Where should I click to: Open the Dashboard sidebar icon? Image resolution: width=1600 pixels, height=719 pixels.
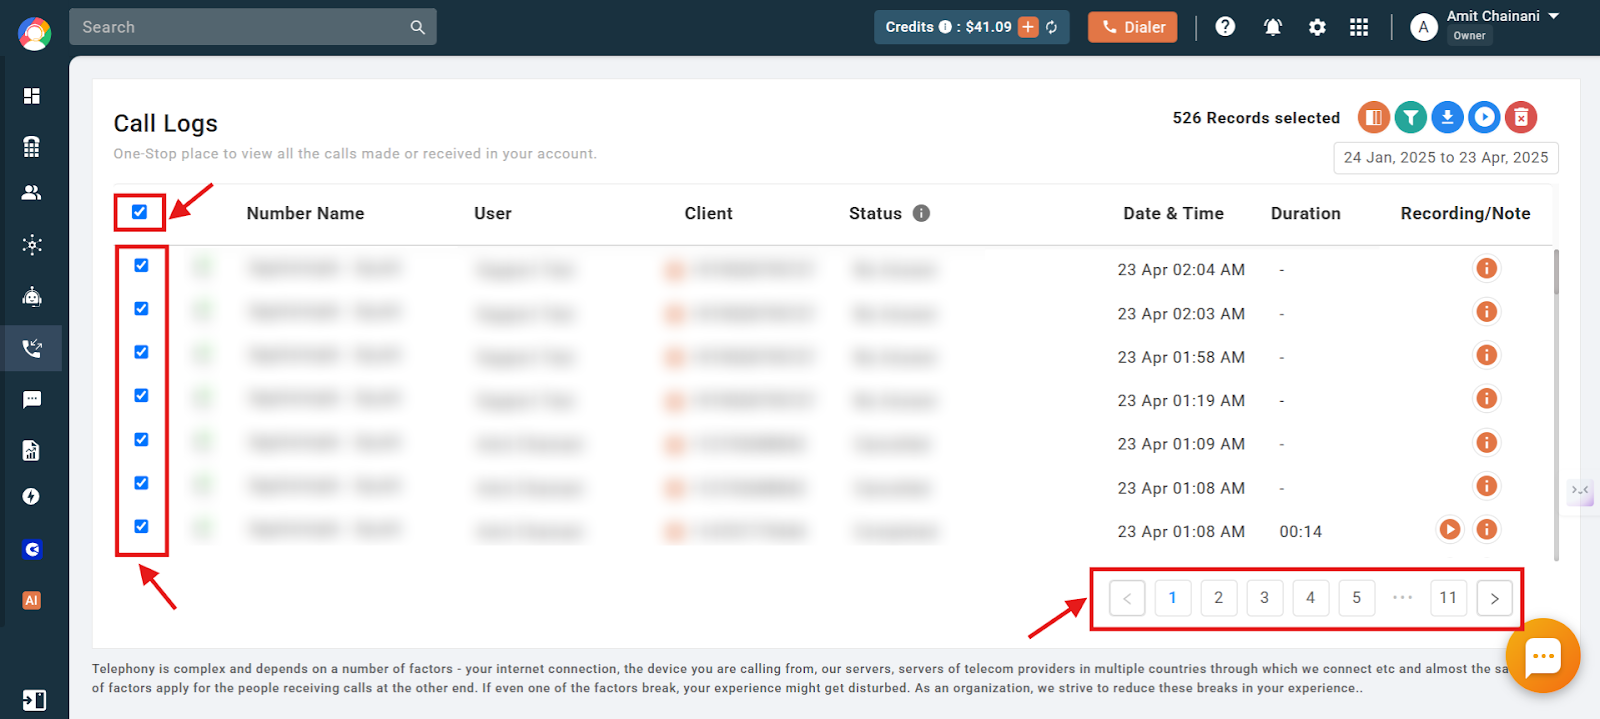coord(32,96)
